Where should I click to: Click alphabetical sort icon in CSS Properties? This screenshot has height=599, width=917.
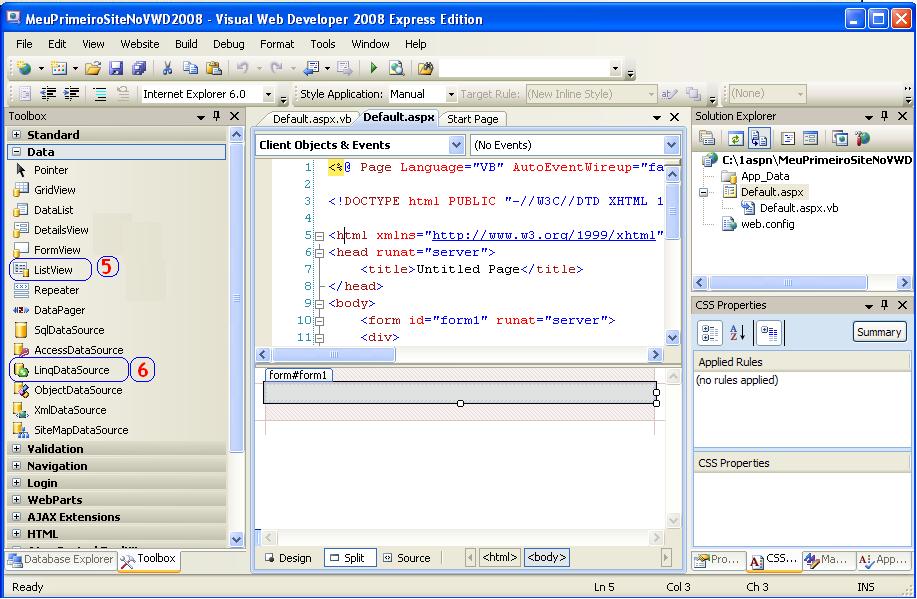click(x=737, y=333)
